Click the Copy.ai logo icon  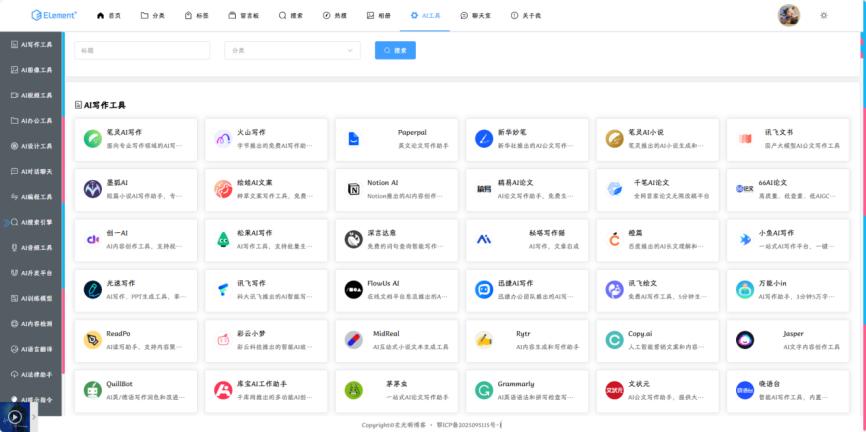(614, 339)
